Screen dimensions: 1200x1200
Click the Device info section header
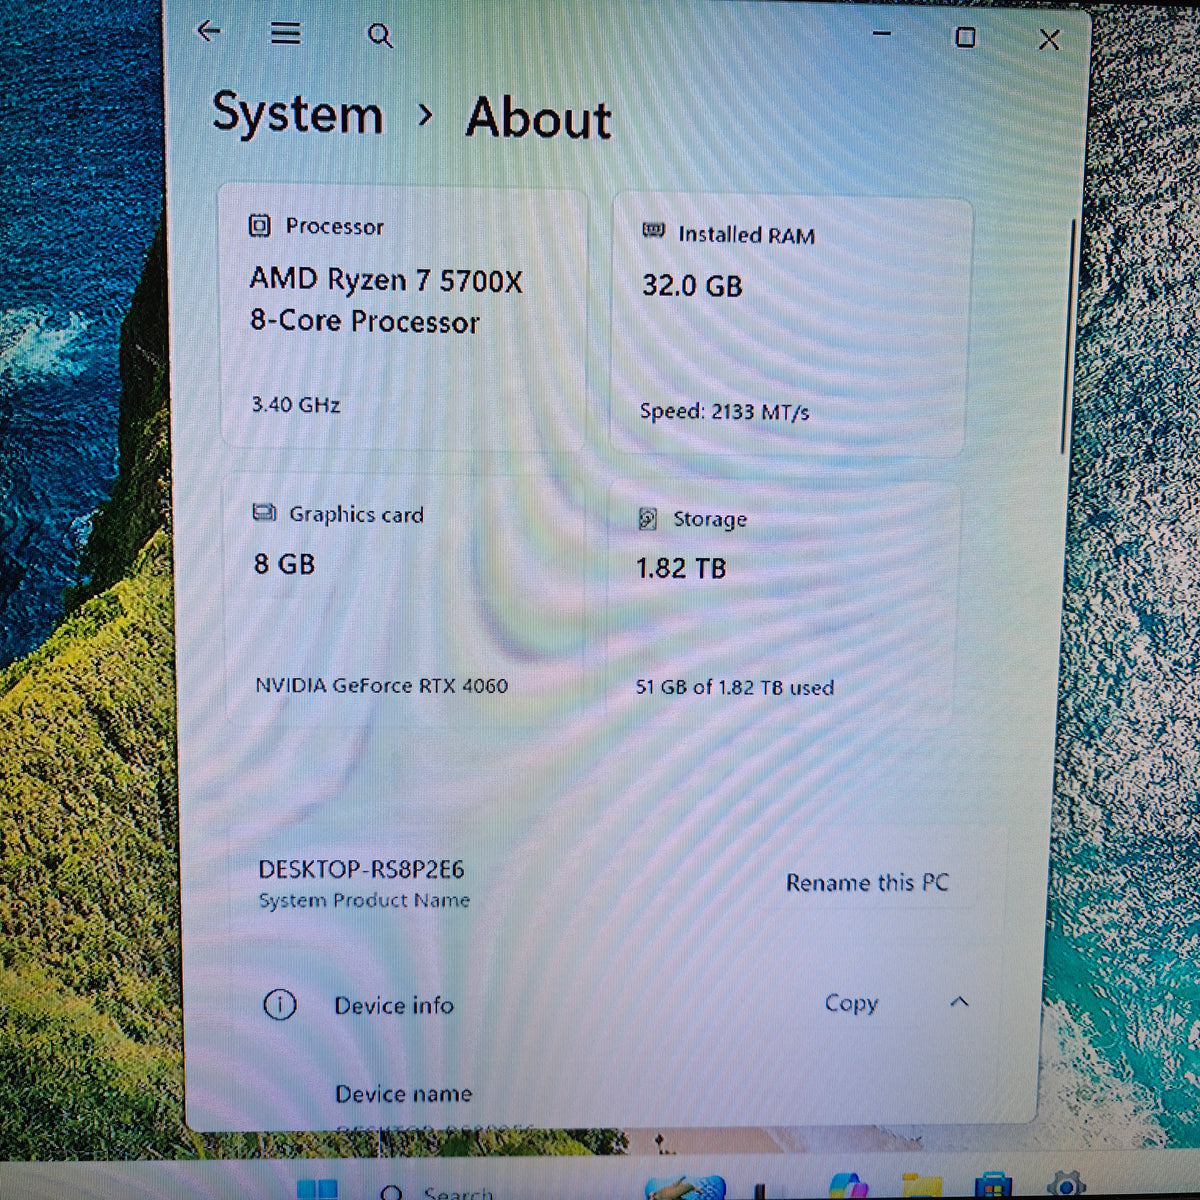point(394,1005)
